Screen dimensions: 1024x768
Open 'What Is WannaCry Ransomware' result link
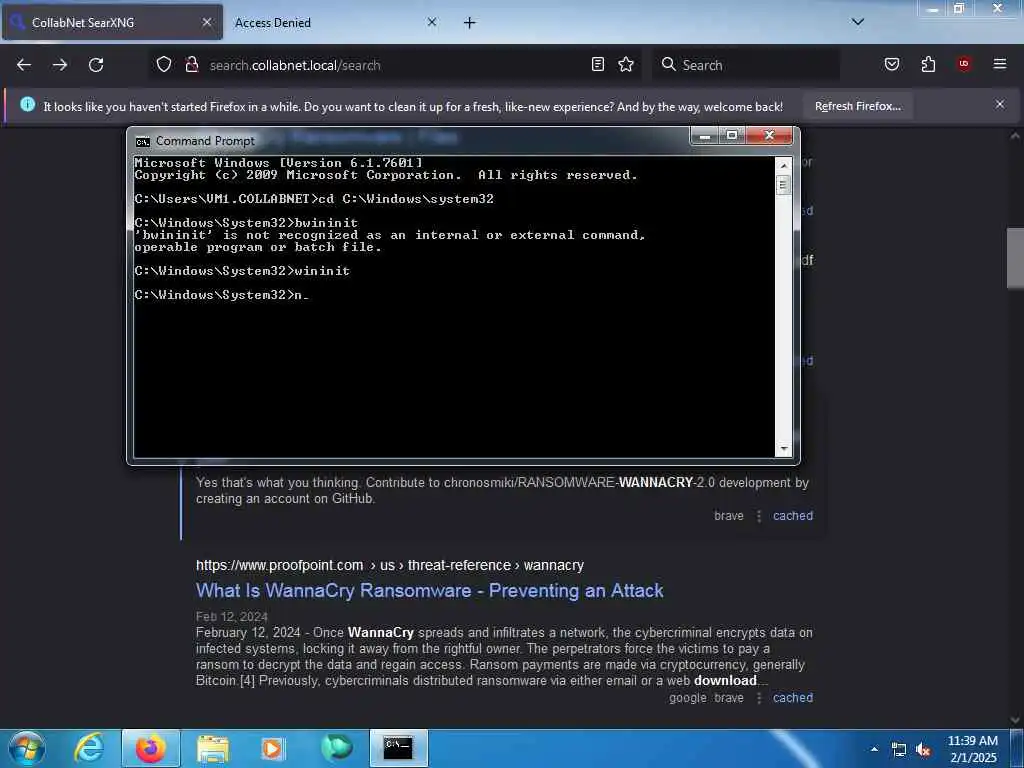[430, 590]
